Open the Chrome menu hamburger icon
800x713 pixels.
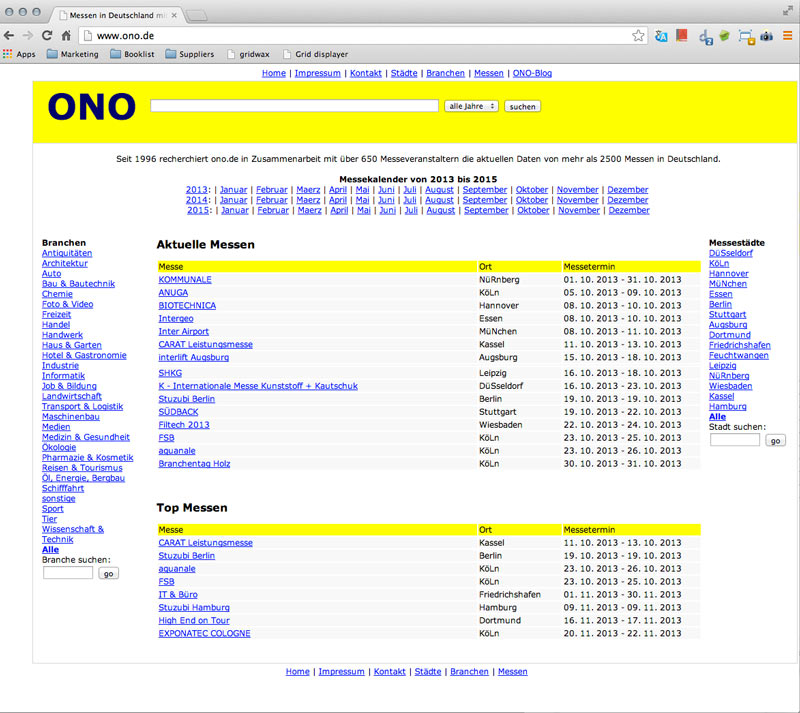coord(788,36)
